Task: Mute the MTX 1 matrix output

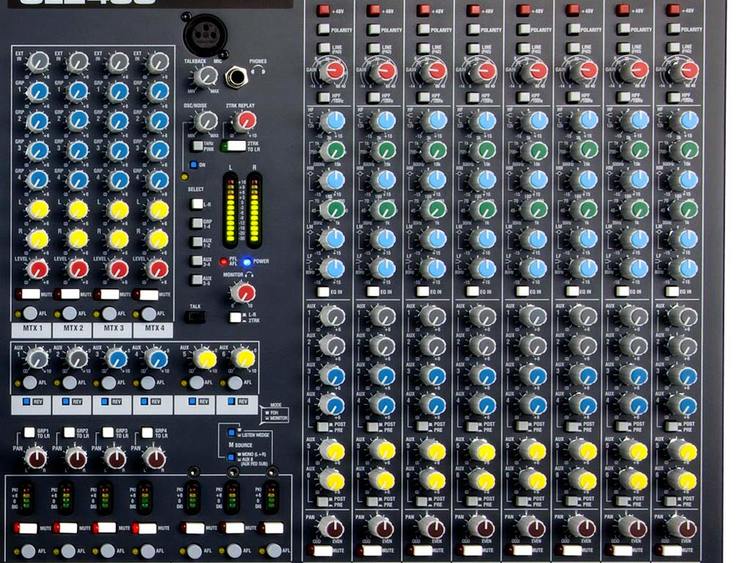Action: tap(29, 294)
